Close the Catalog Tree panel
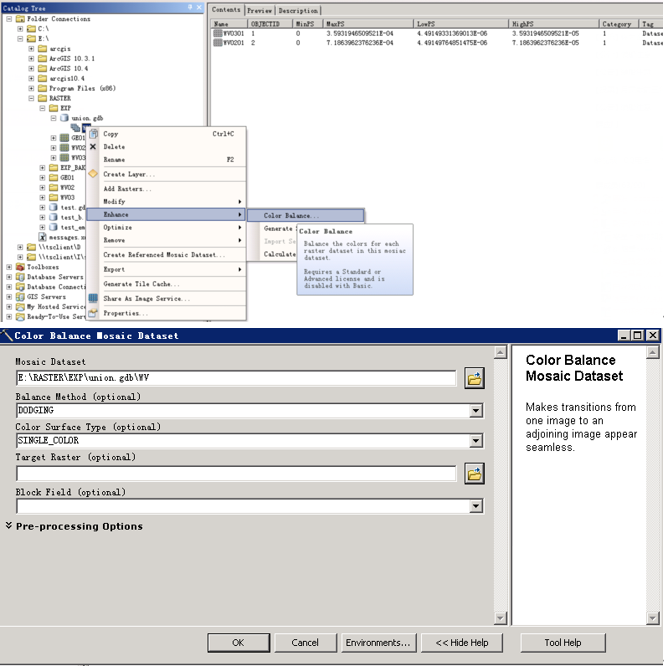The width and height of the screenshot is (664, 666). pyautogui.click(x=199, y=7)
